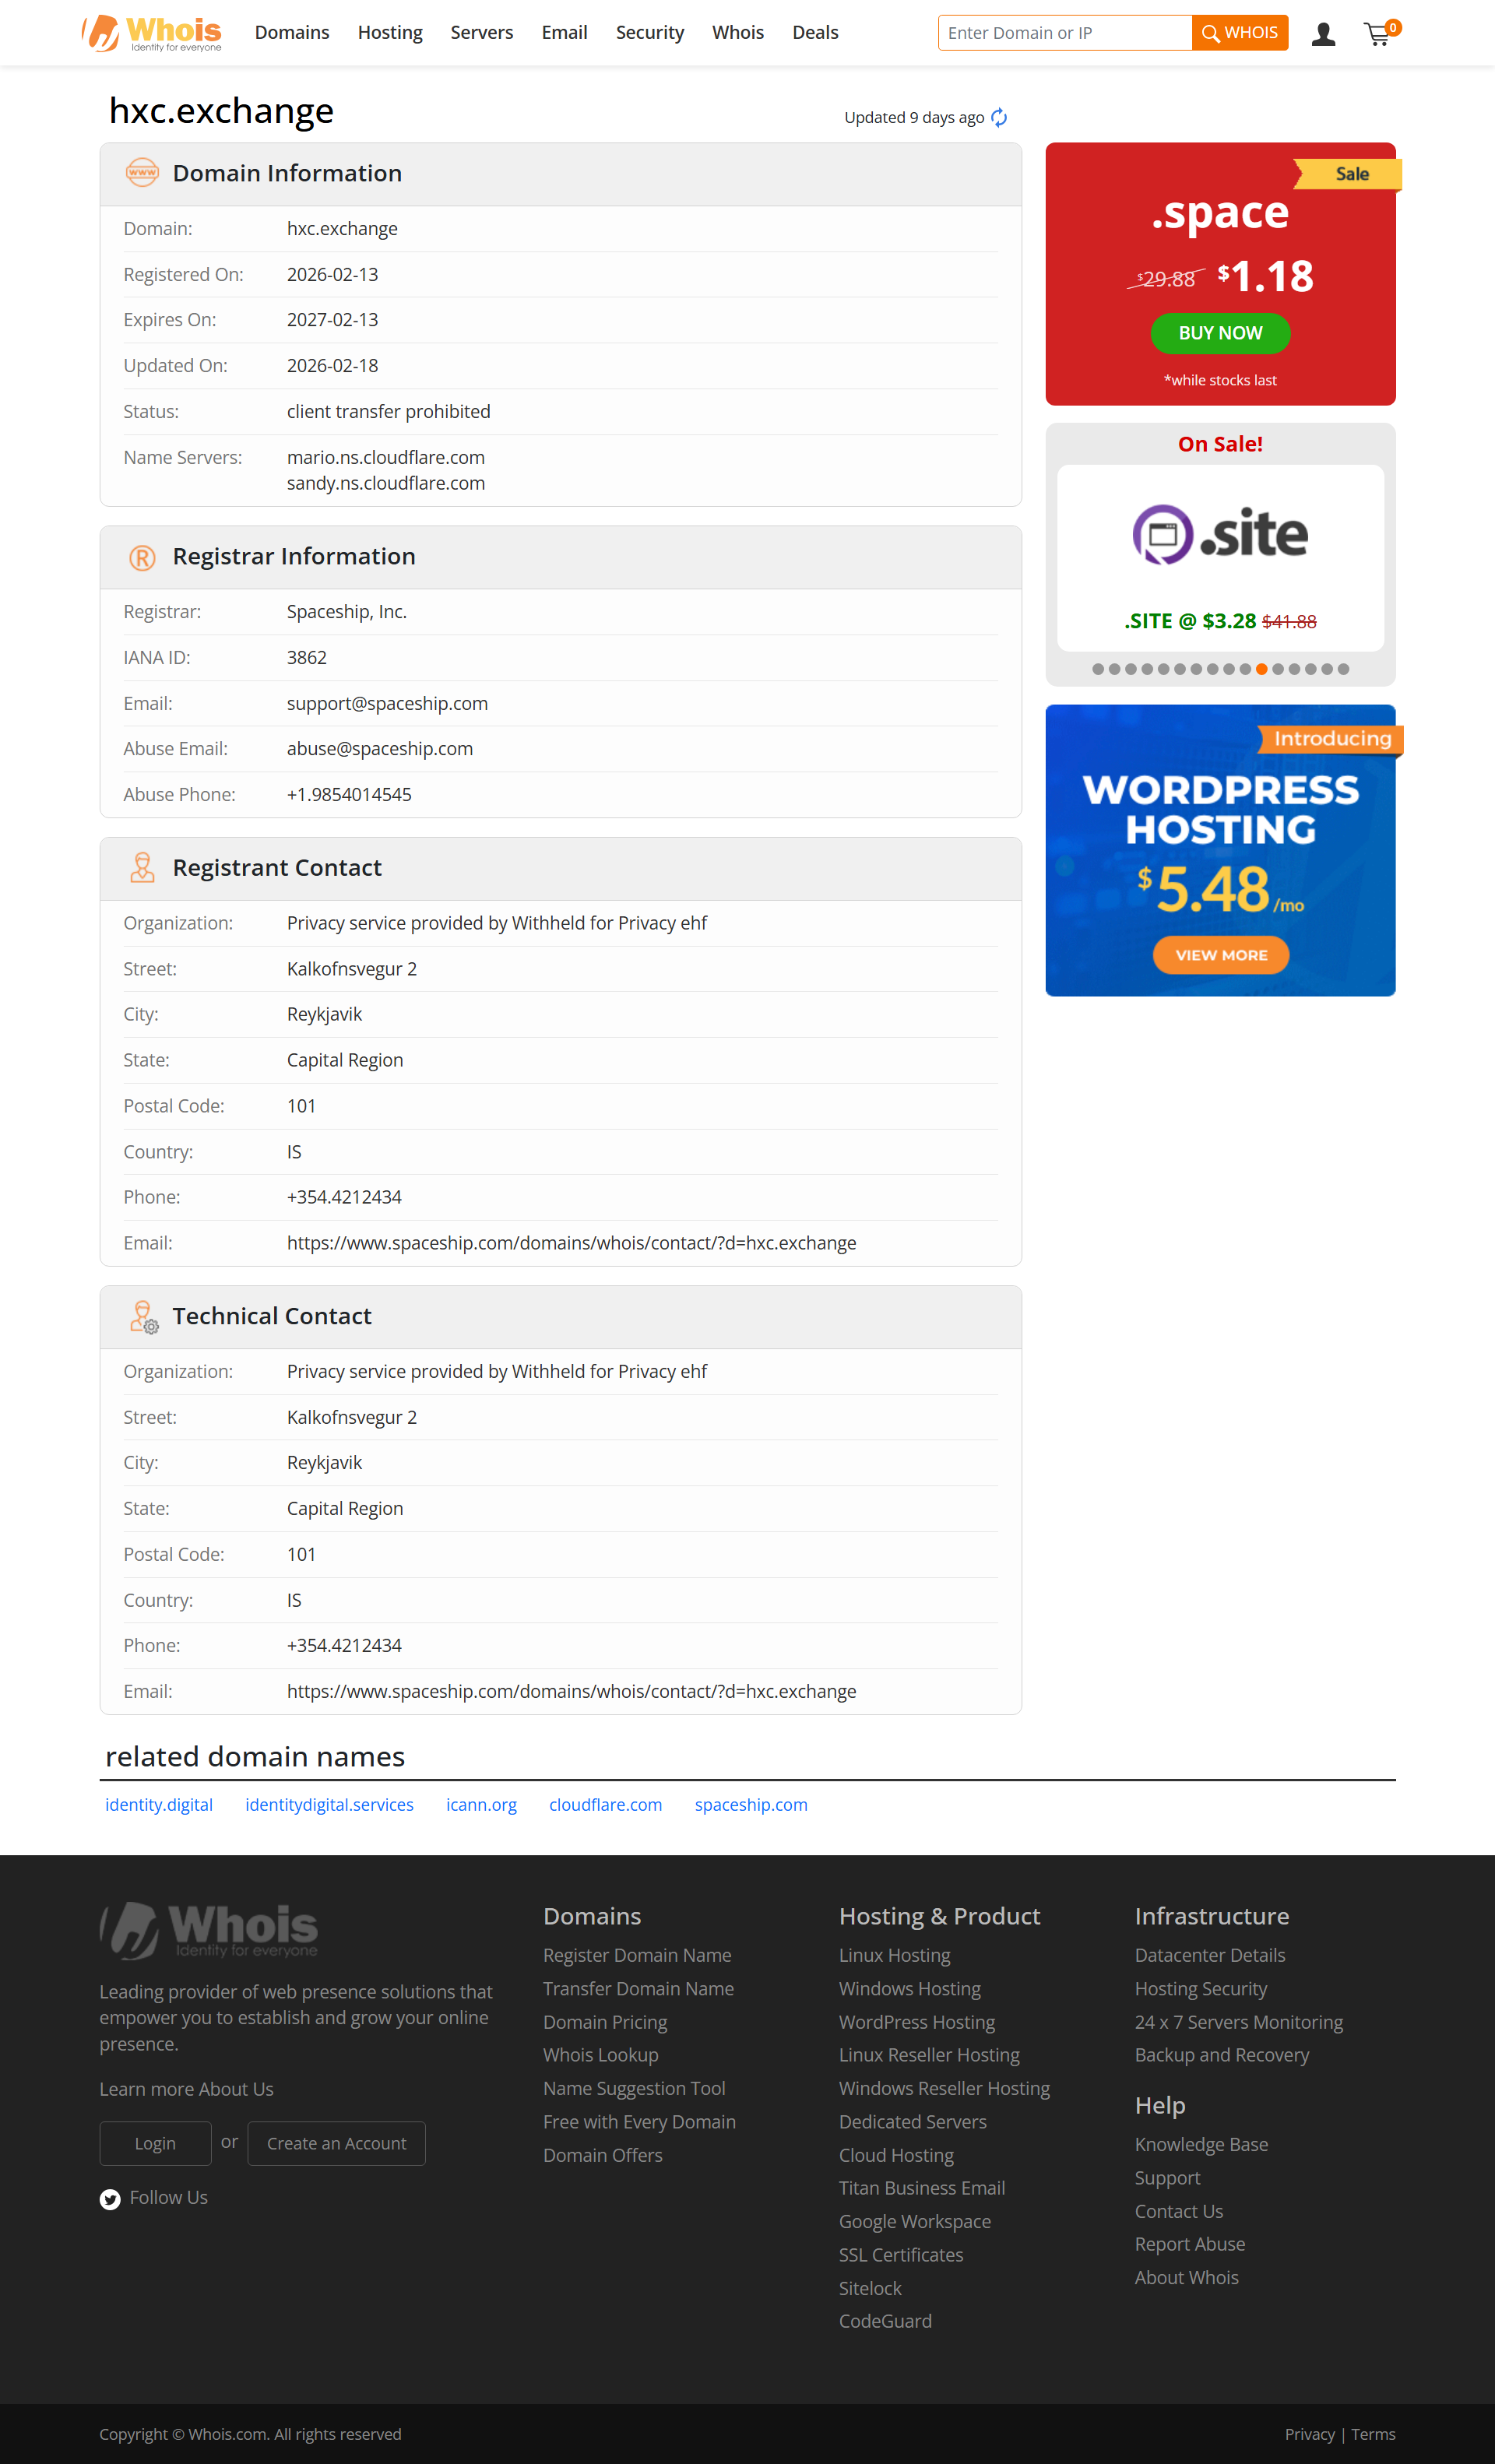The width and height of the screenshot is (1495, 2464).
Task: Click Create an Account button
Action: [x=336, y=2144]
